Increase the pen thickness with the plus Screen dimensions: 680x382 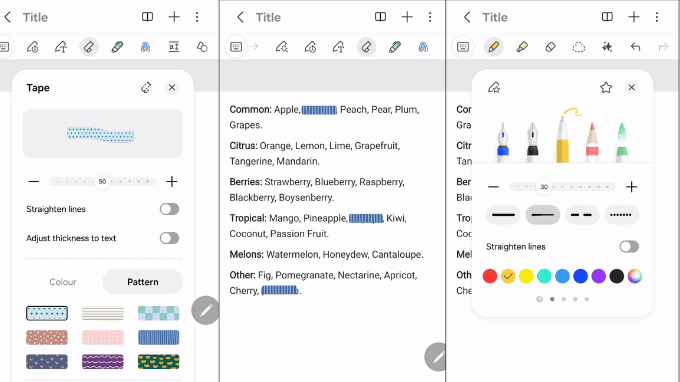tap(631, 187)
